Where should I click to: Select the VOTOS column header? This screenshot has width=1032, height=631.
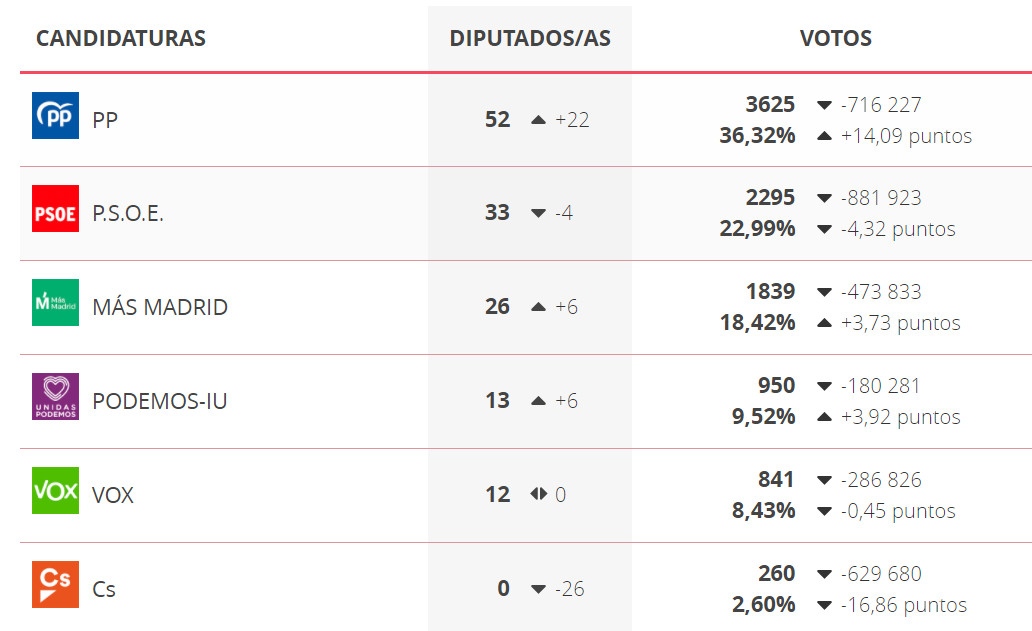836,38
